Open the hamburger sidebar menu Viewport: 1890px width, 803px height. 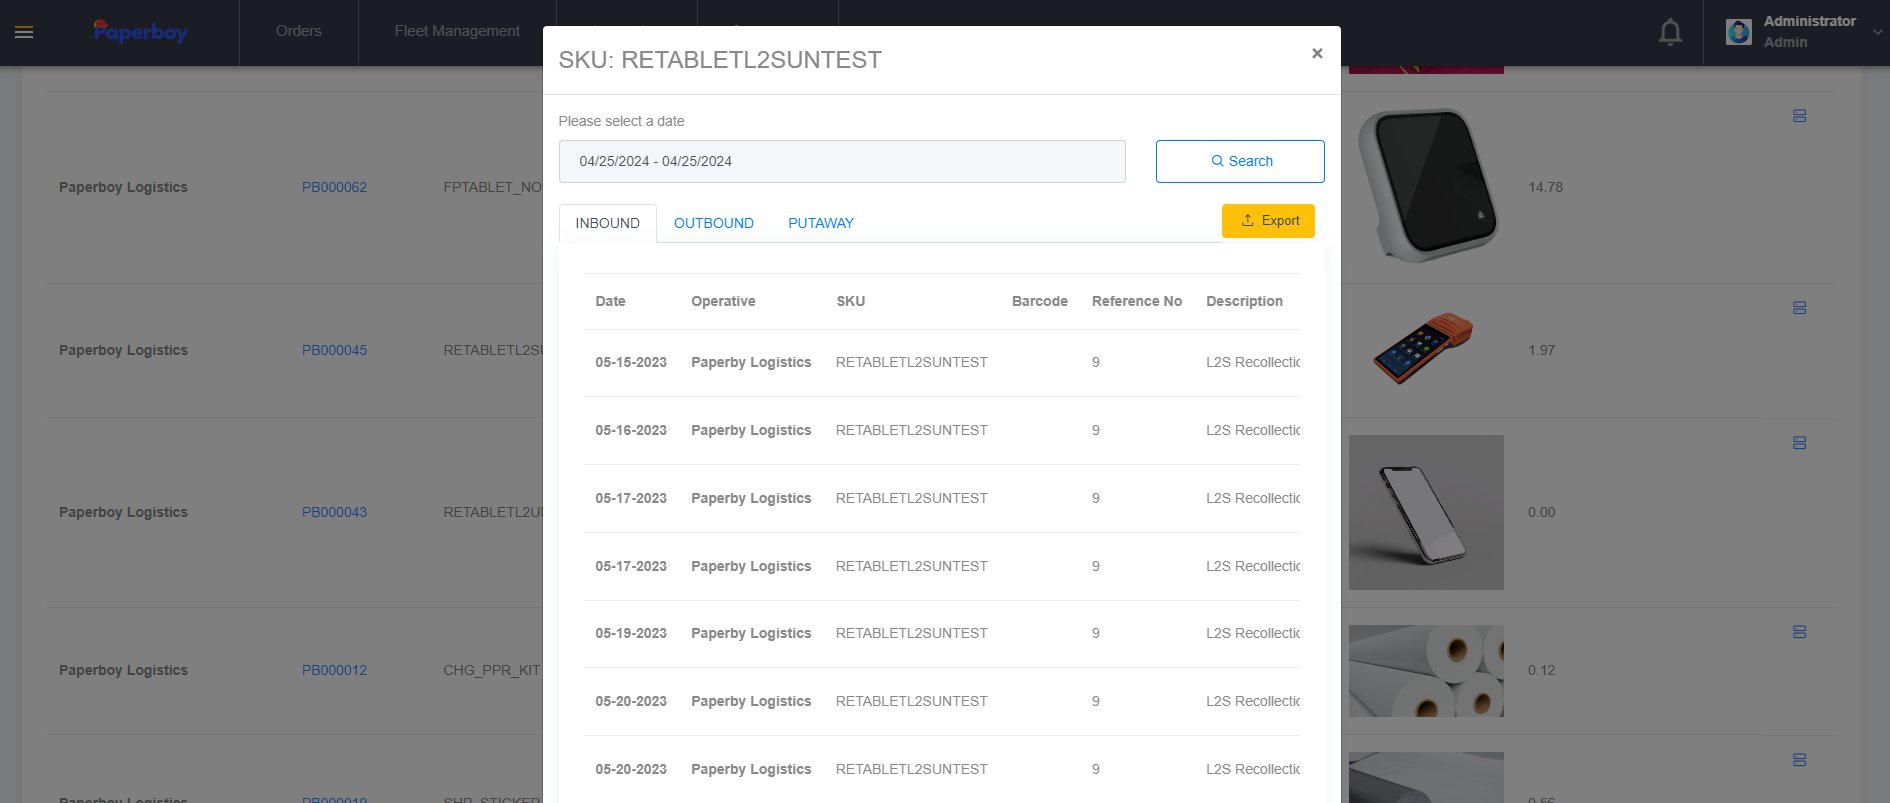pos(24,33)
